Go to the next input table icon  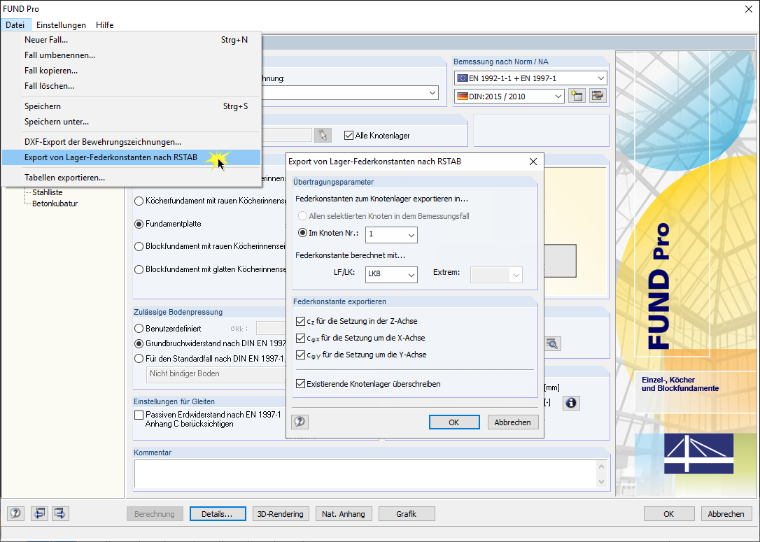60,513
